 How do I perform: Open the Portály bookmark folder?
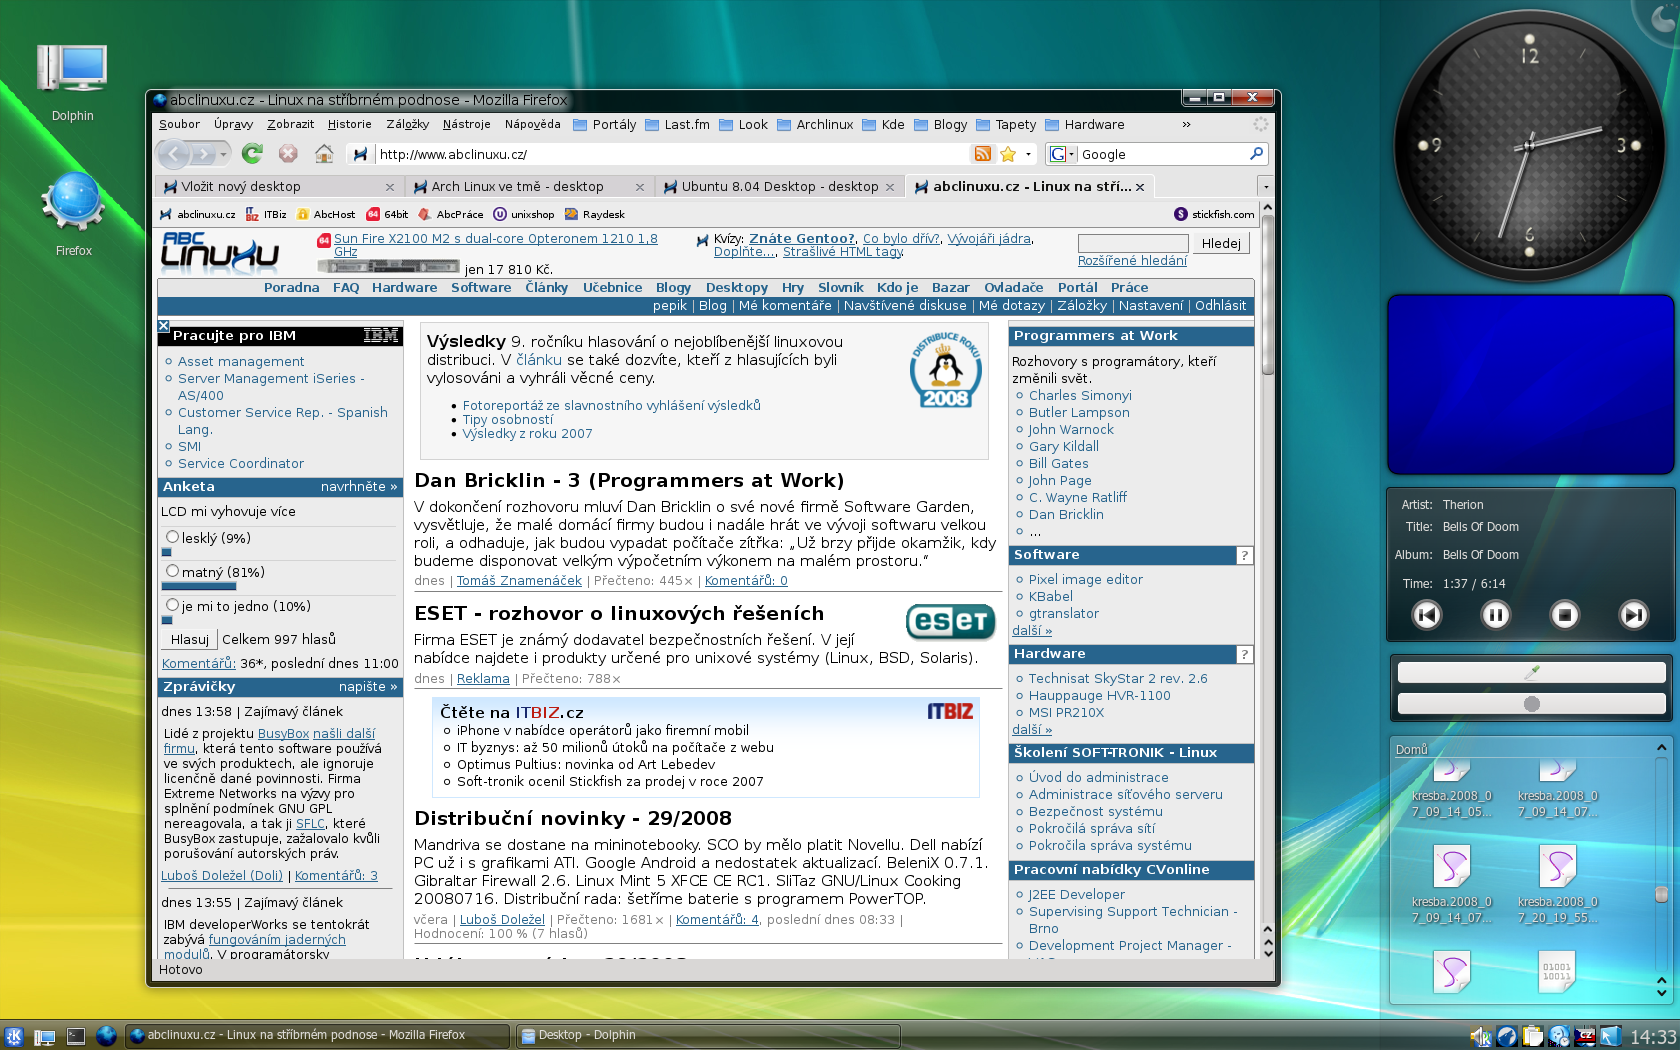tap(605, 125)
